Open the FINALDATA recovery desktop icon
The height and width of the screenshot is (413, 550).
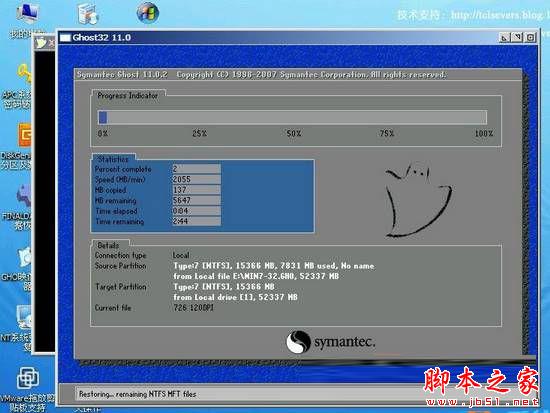tap(24, 195)
